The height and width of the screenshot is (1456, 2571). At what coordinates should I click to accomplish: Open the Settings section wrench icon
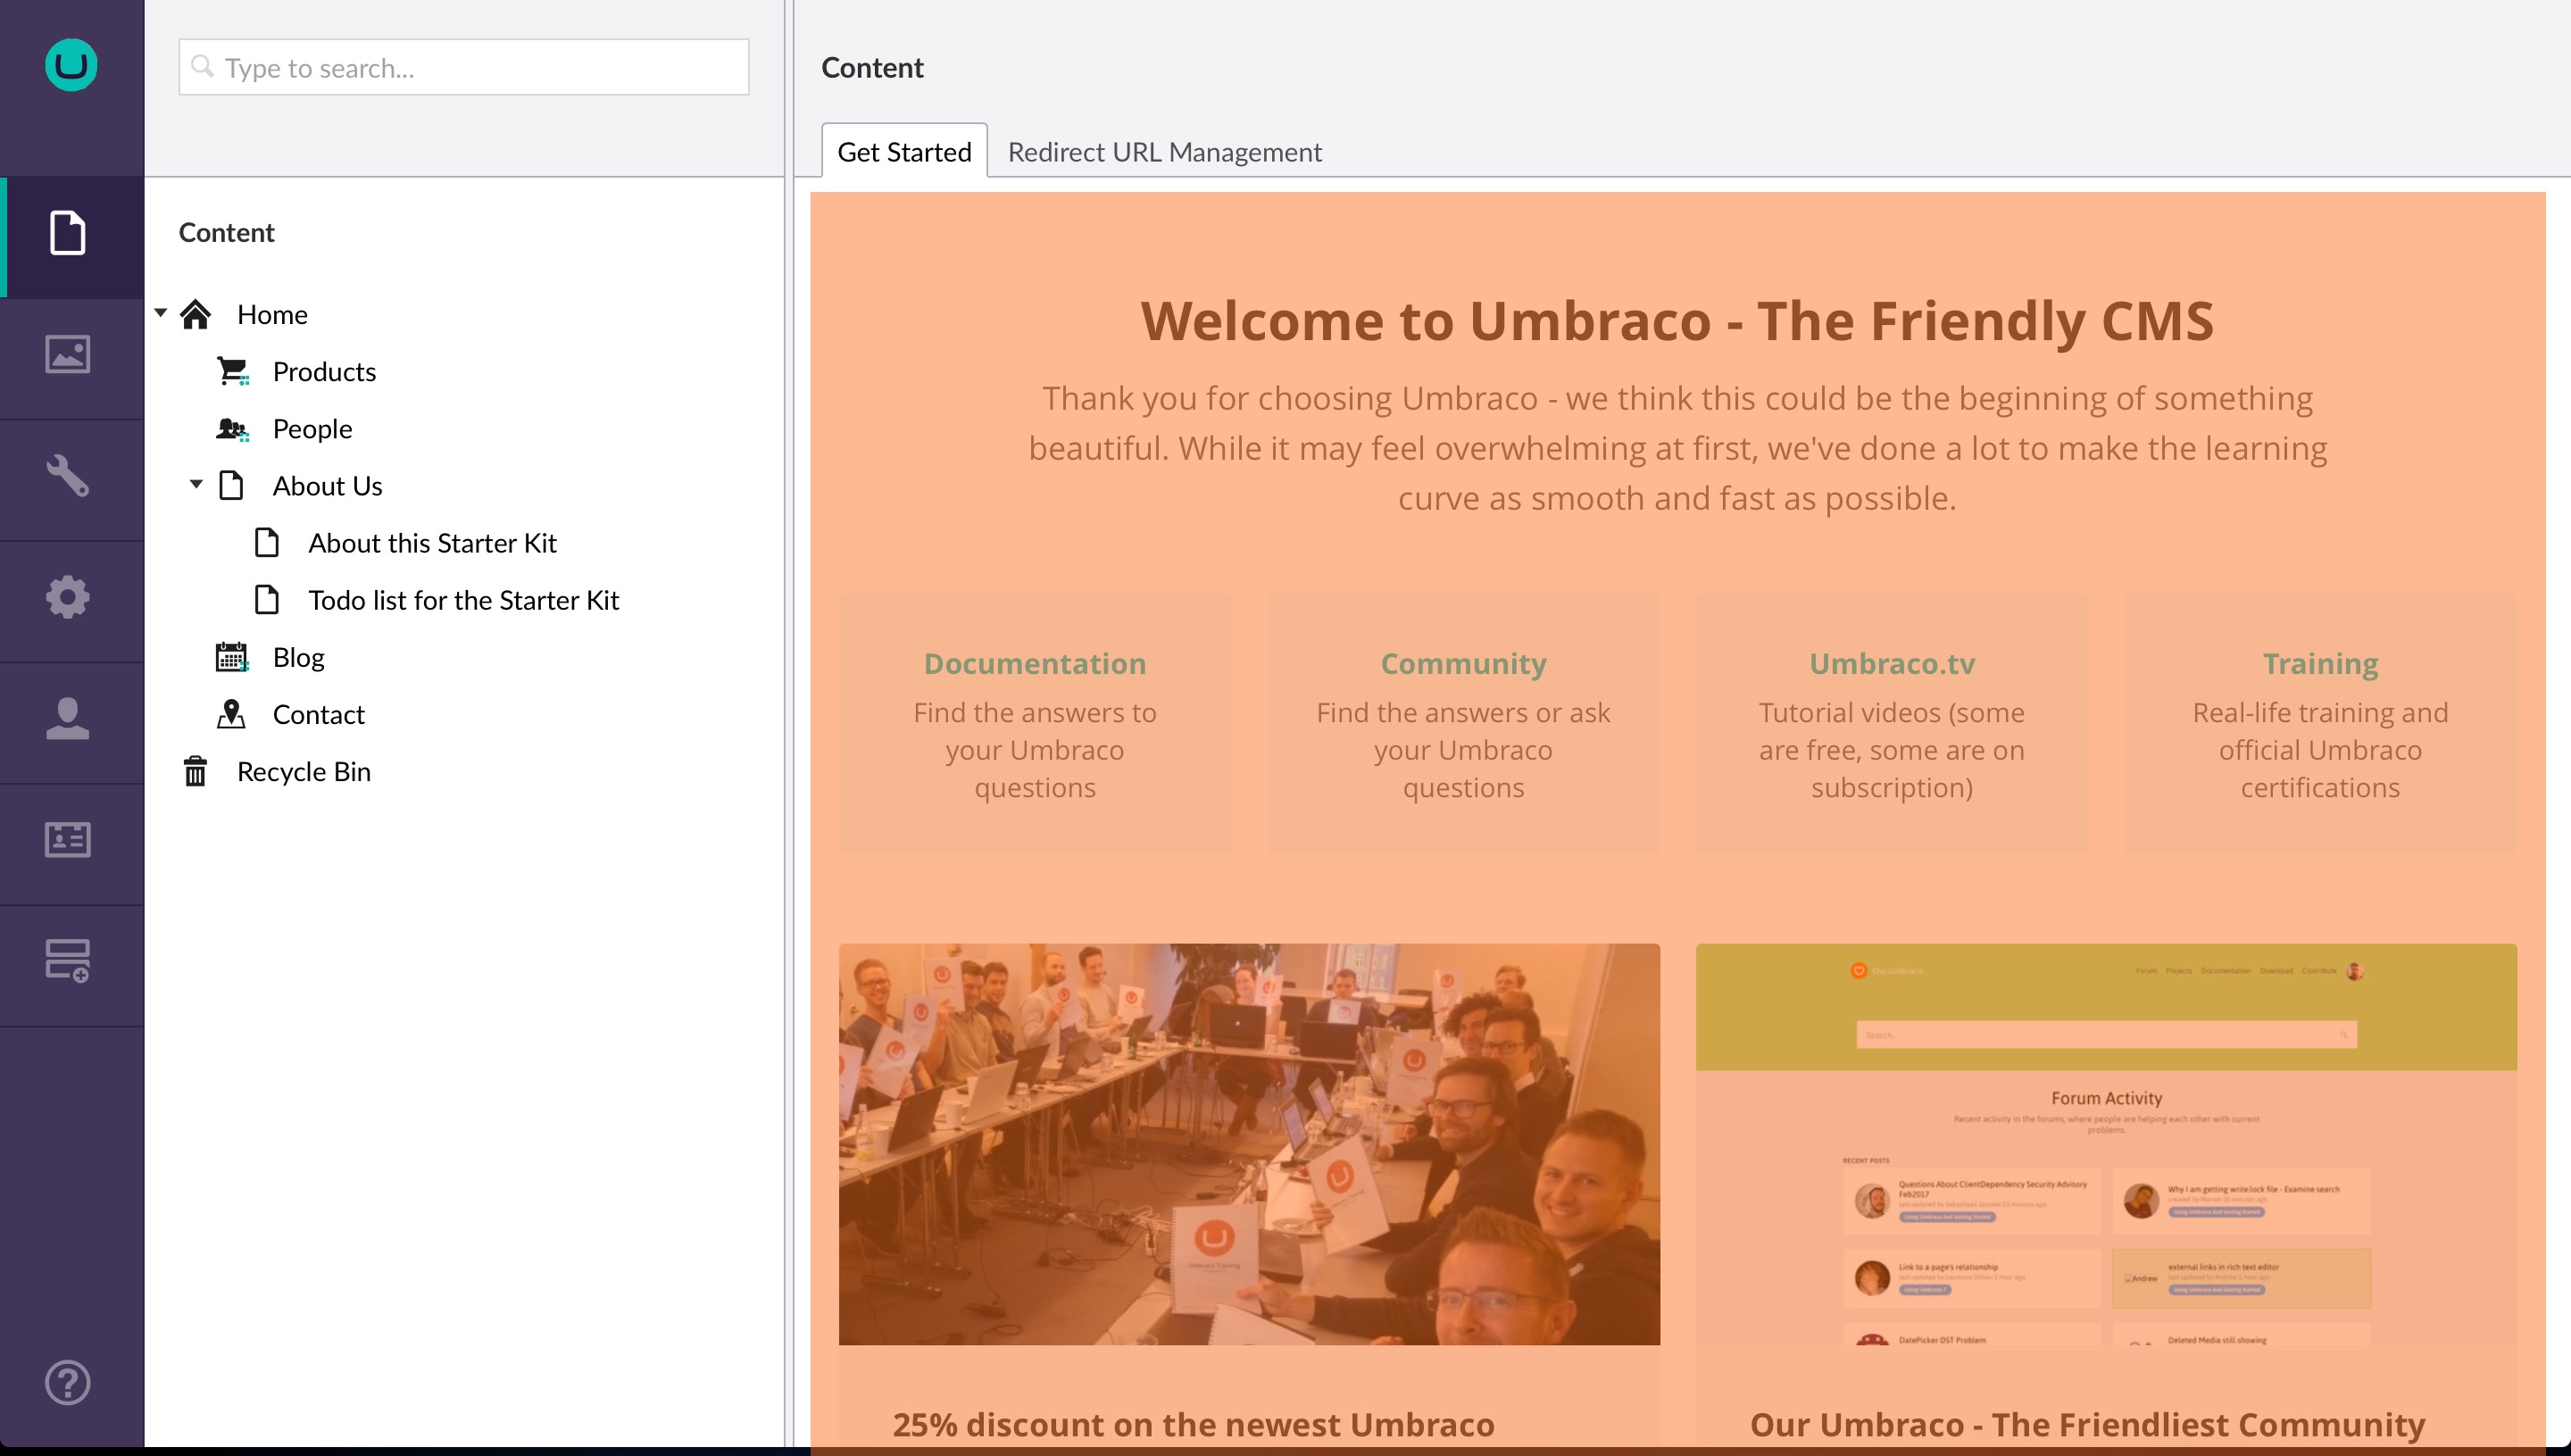click(68, 476)
